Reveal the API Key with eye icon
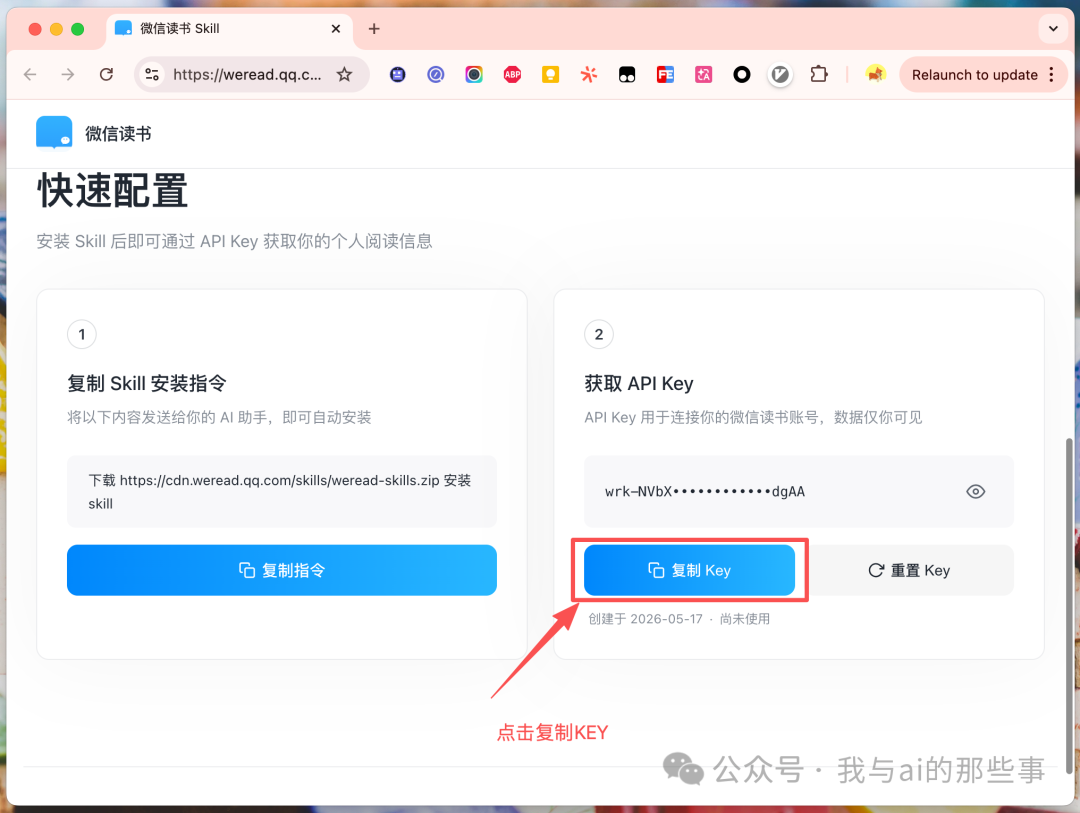The width and height of the screenshot is (1080, 813). point(975,491)
